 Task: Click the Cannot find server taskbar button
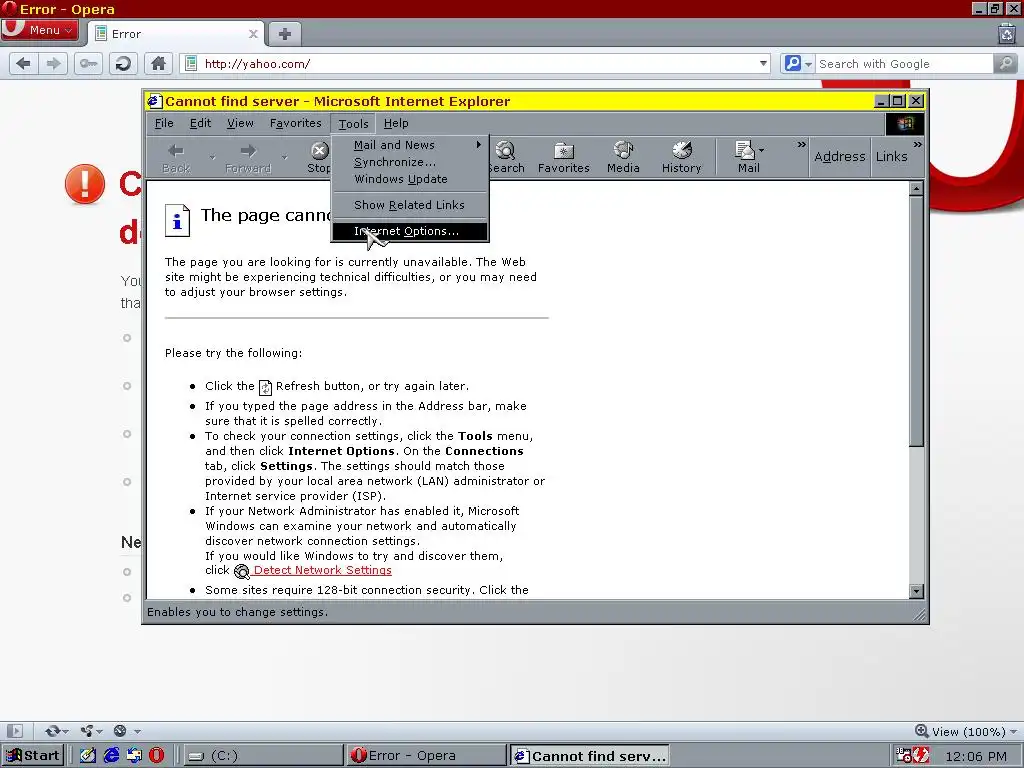(589, 756)
